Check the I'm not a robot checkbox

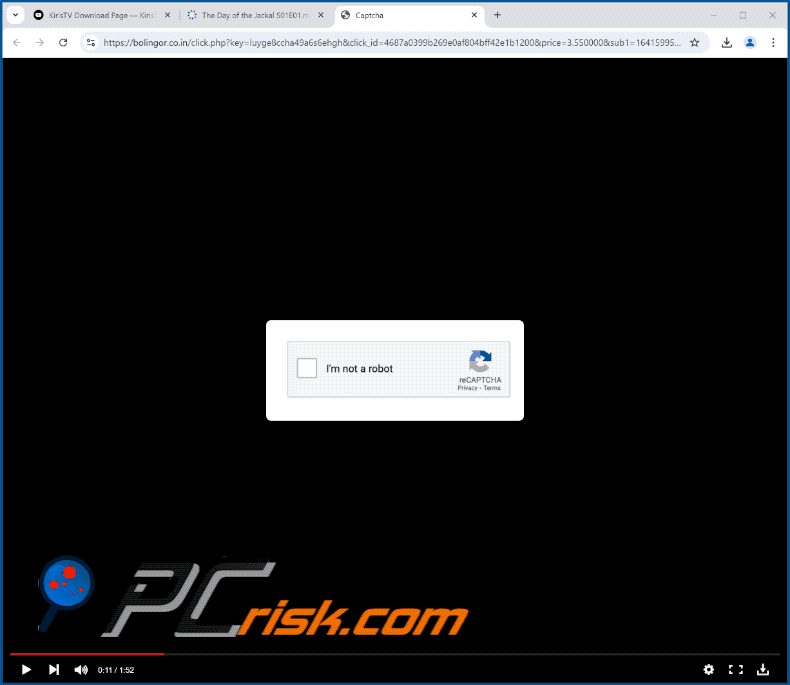coord(307,368)
